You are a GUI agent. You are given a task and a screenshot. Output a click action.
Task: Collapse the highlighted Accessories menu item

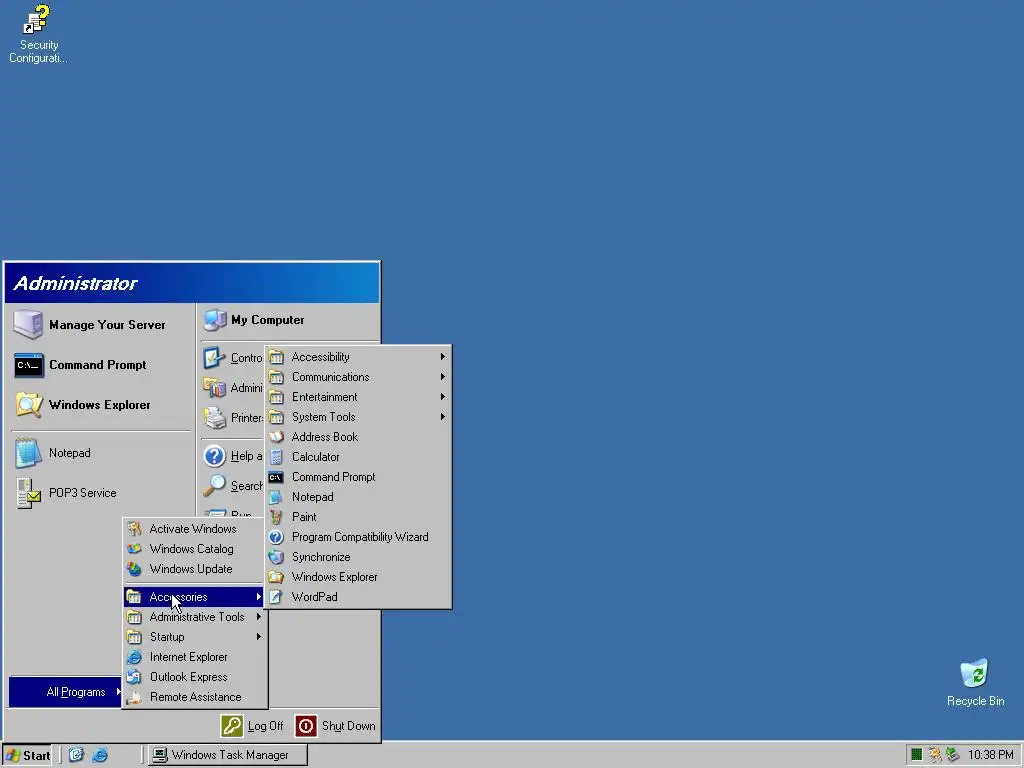click(x=195, y=597)
